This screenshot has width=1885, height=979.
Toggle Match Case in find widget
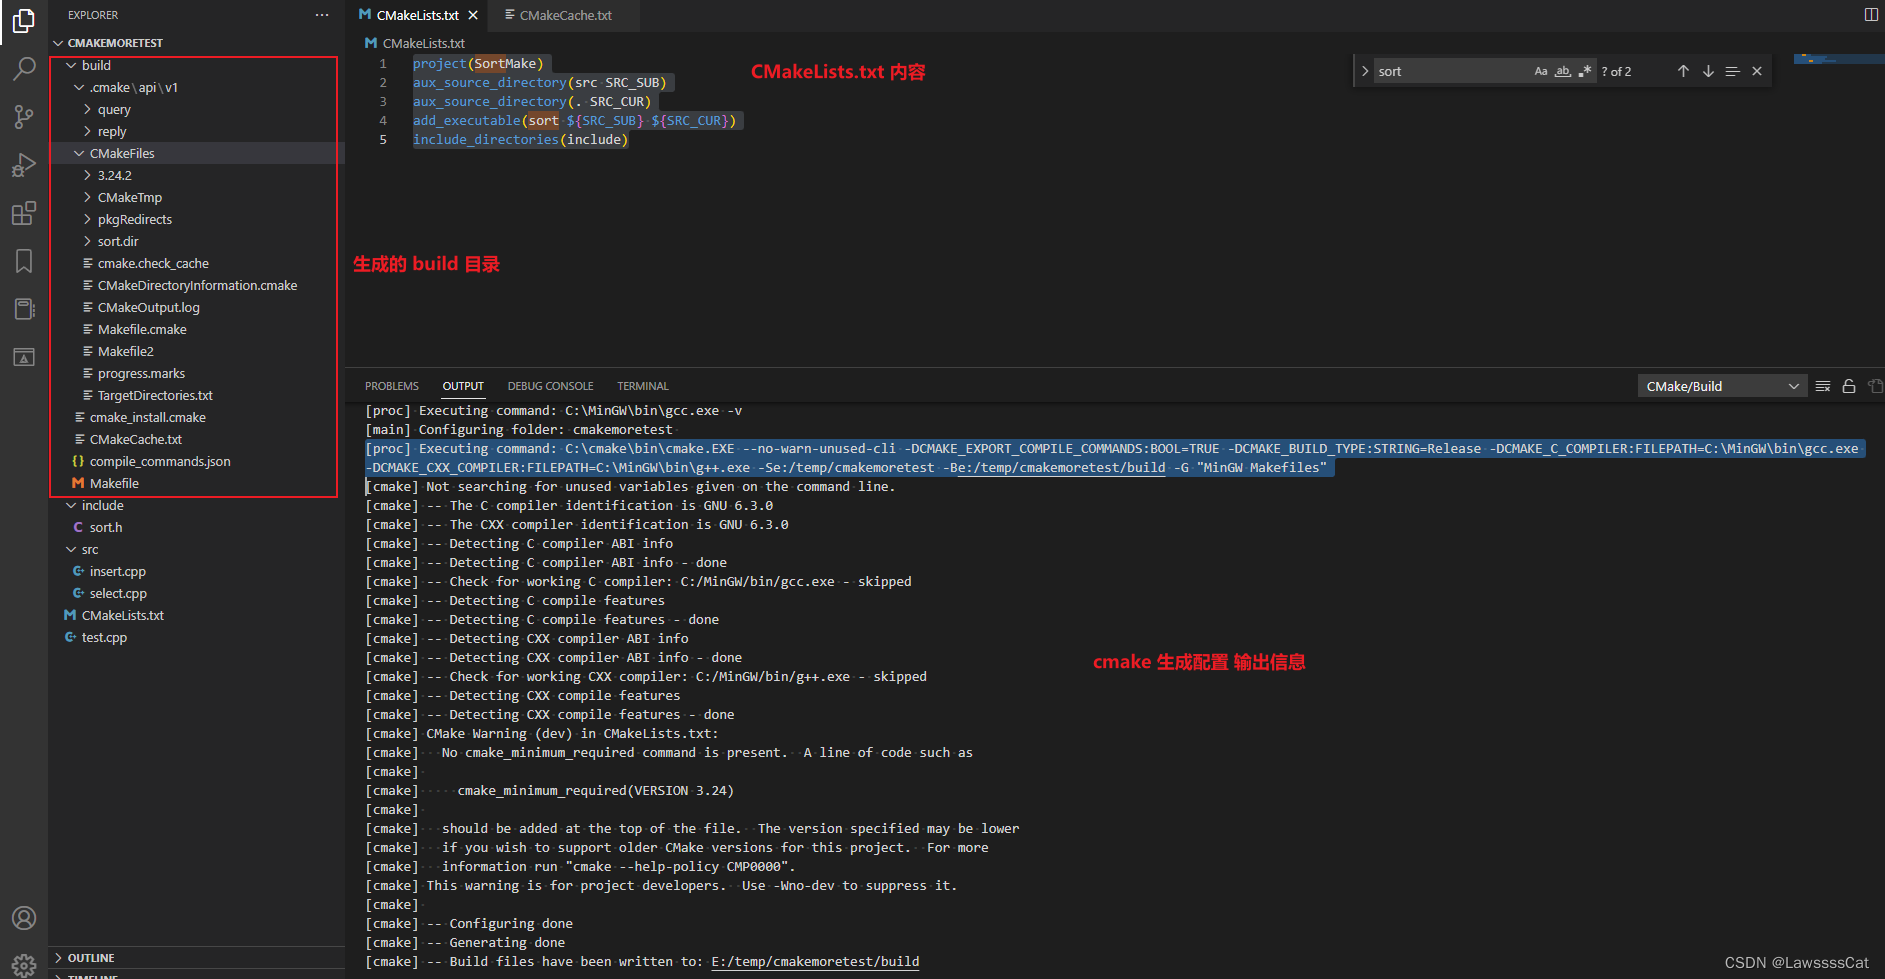coord(1541,71)
